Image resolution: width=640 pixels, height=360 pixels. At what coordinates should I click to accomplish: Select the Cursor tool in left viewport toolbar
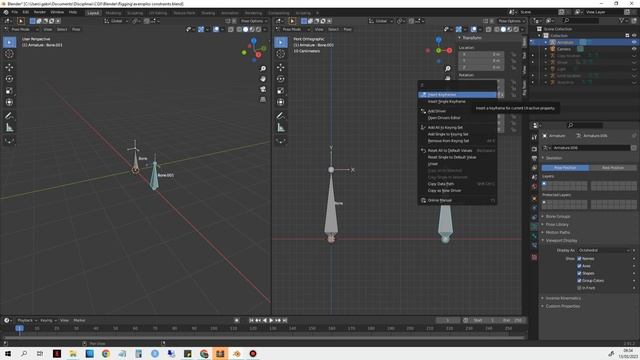[9, 54]
